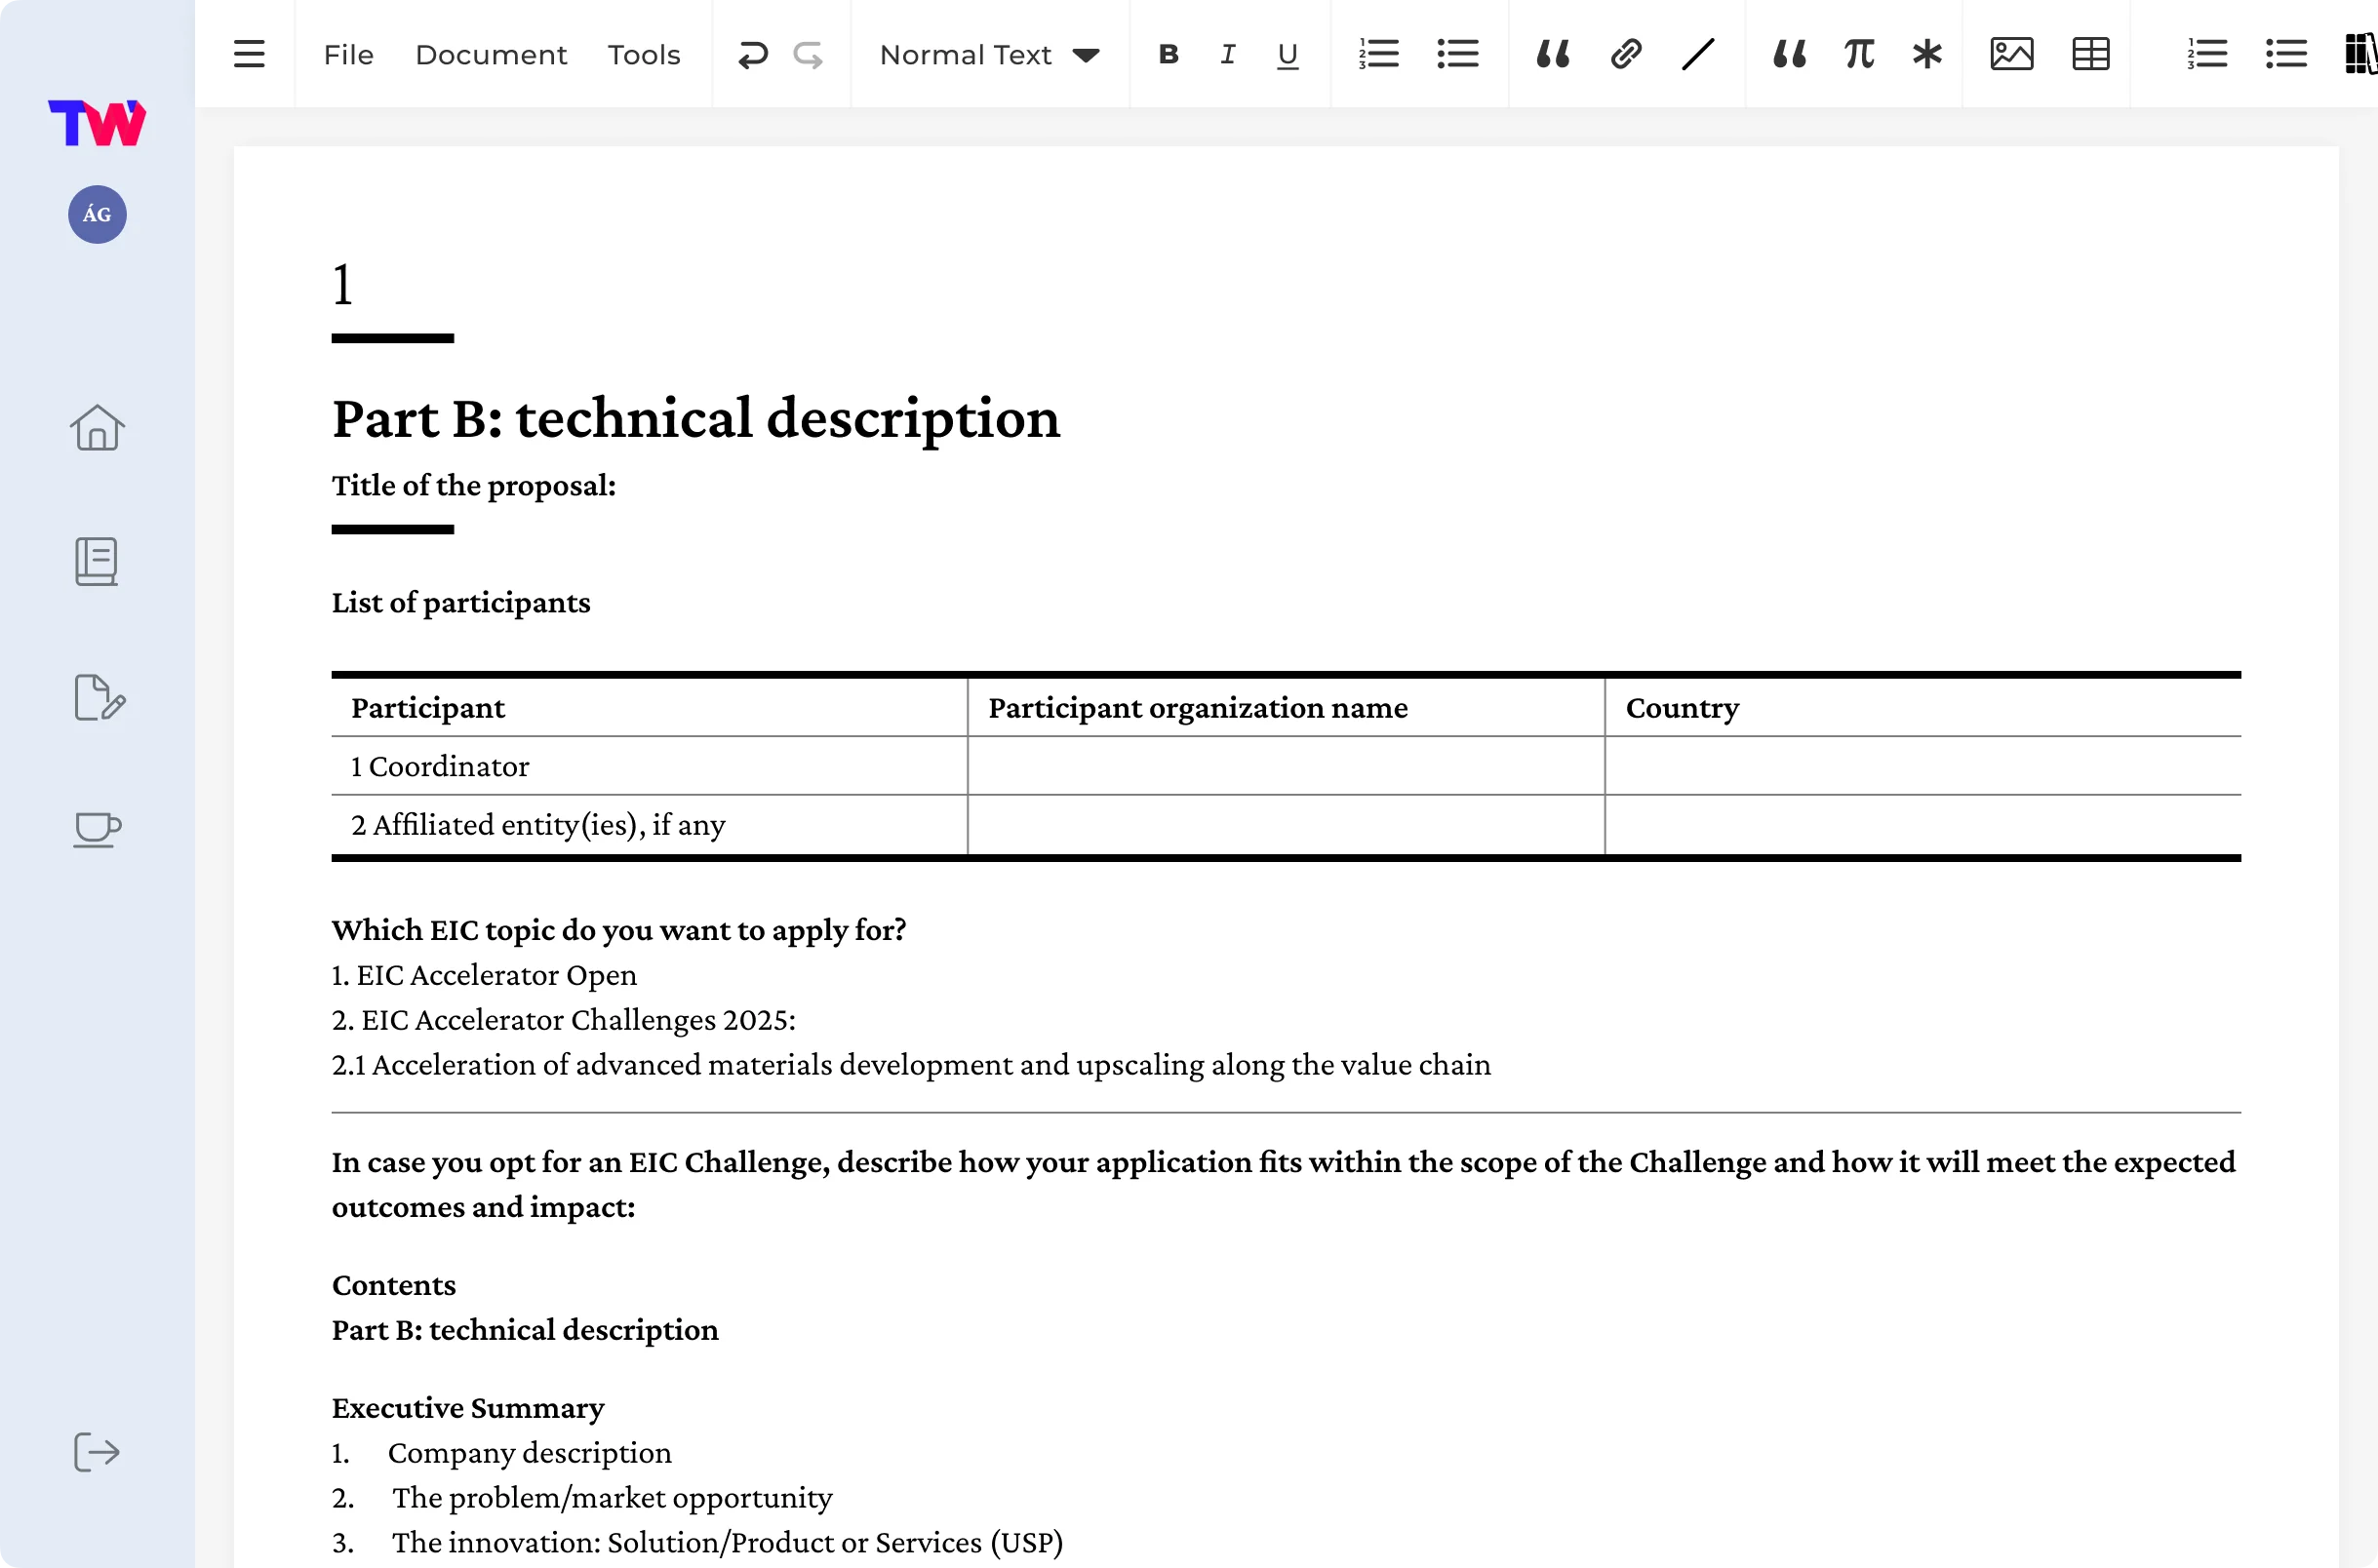Click the empty Country cell for Affiliated entity

pos(1923,825)
